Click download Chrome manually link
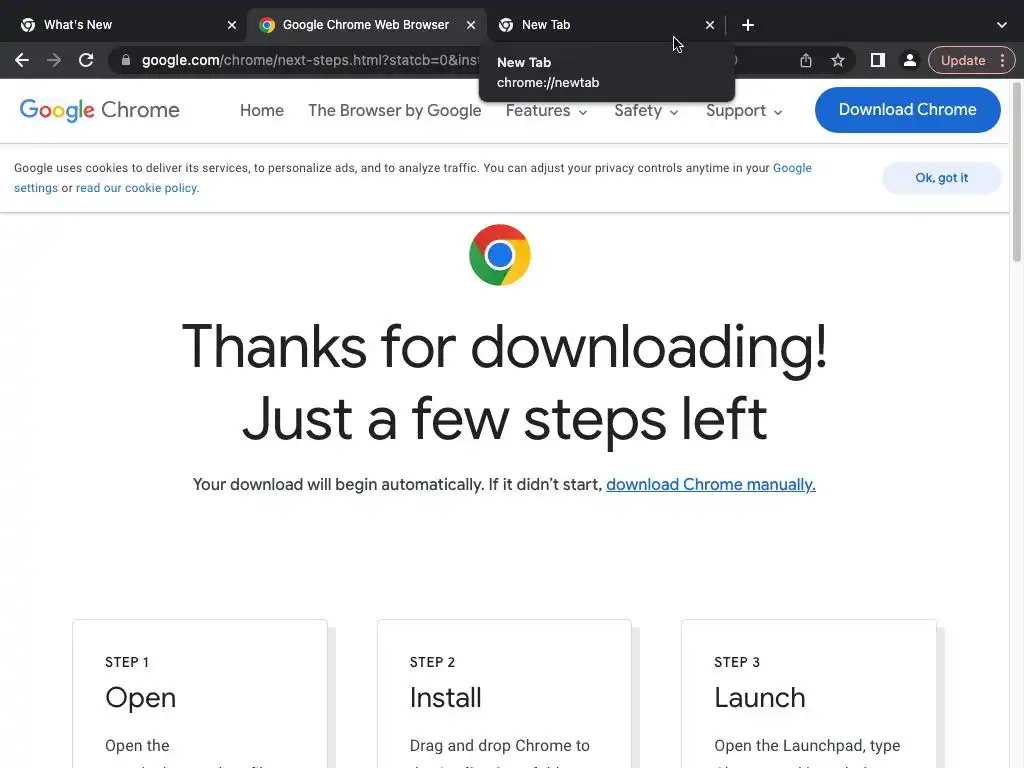 tap(711, 485)
